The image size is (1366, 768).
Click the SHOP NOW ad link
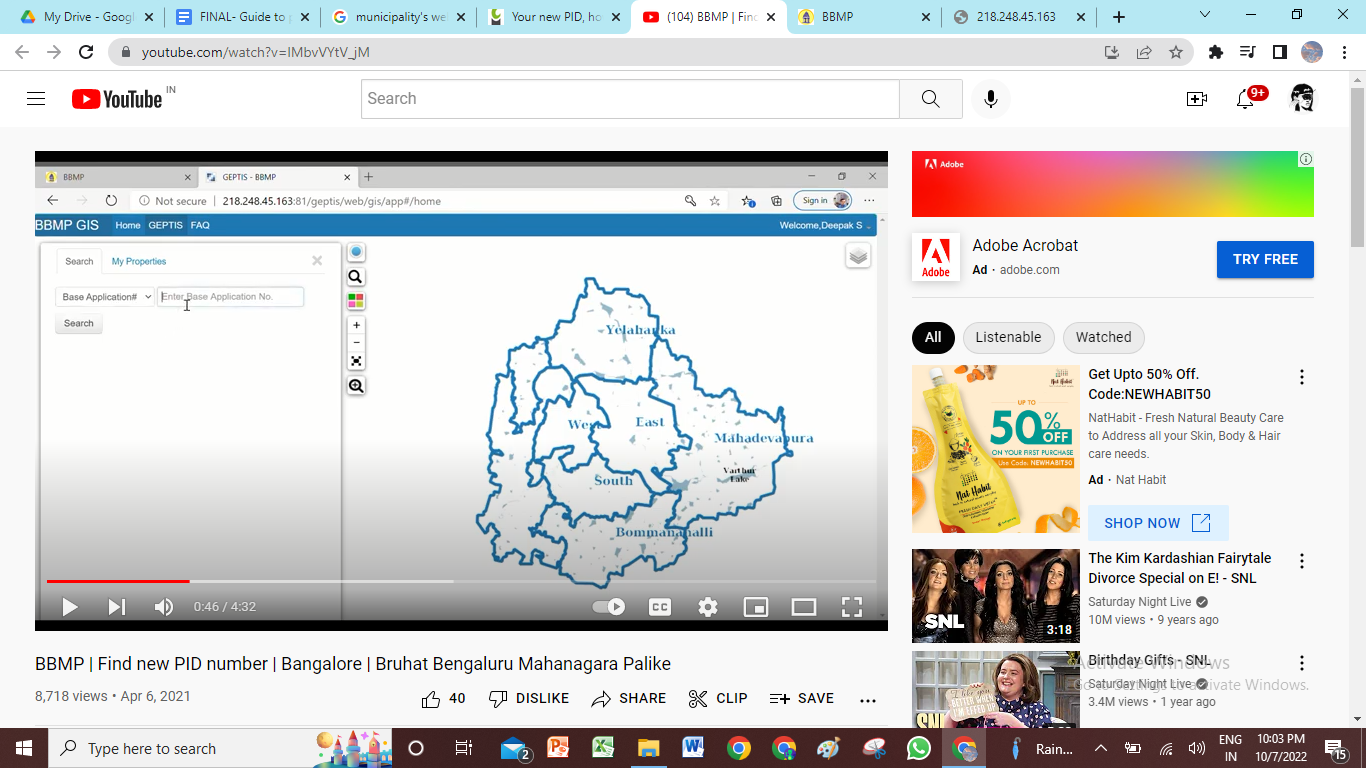(x=1158, y=523)
